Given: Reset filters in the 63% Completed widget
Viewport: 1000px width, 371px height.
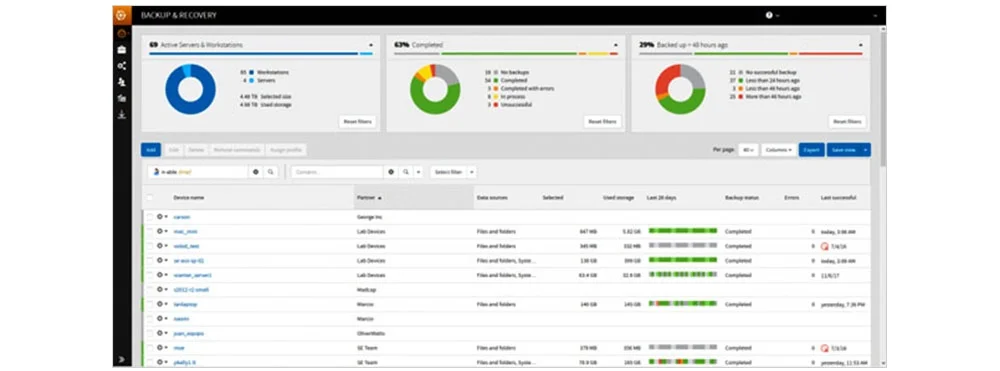Looking at the screenshot, I should click(603, 122).
